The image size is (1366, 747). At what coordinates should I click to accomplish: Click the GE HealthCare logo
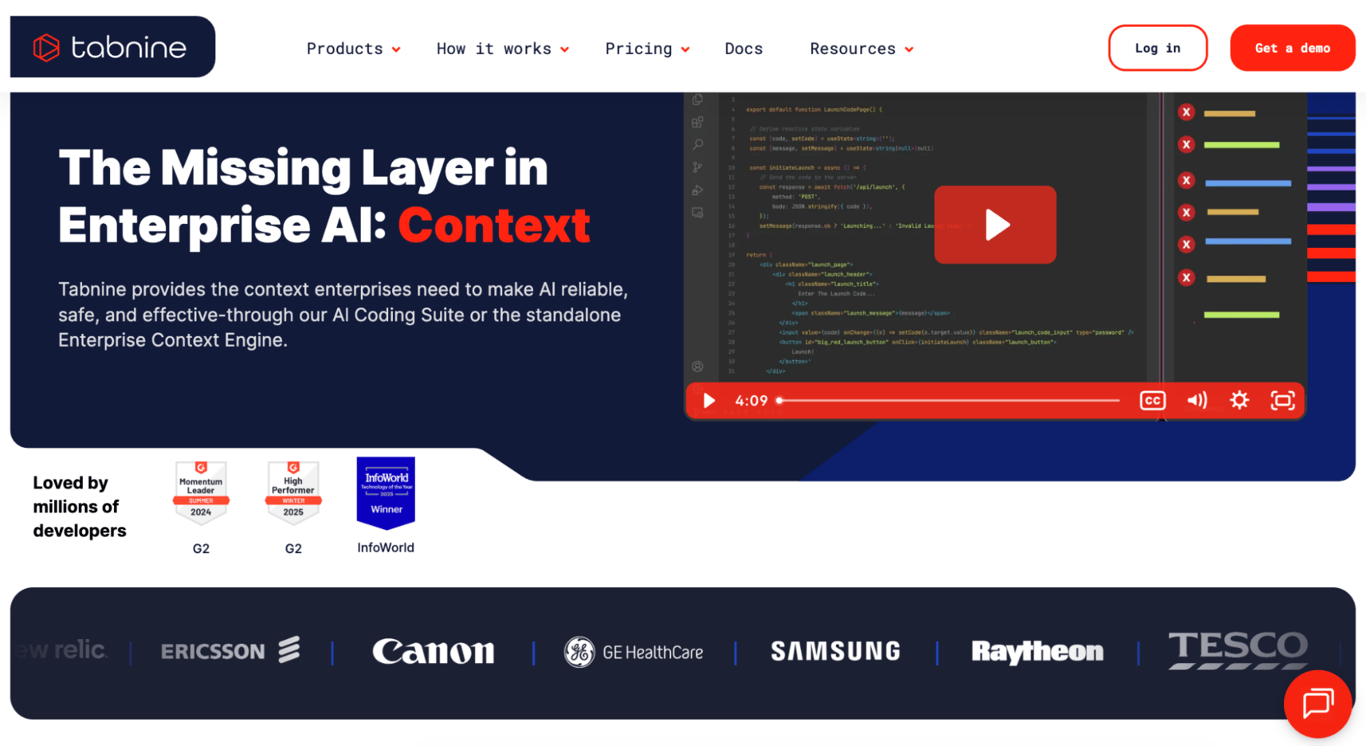634,652
